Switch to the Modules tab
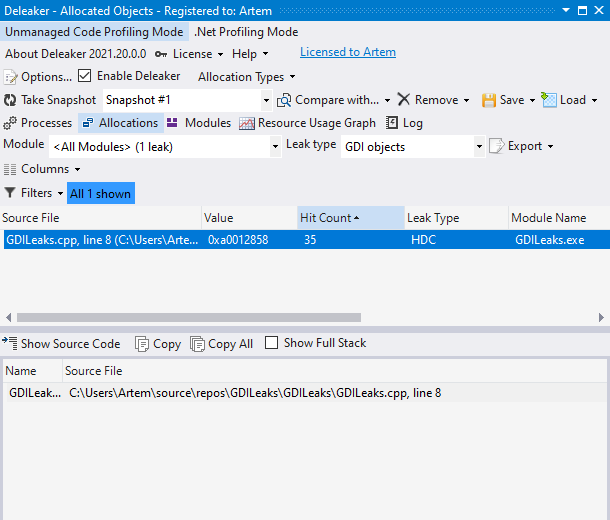Viewport: 610px width, 520px height. coord(198,123)
